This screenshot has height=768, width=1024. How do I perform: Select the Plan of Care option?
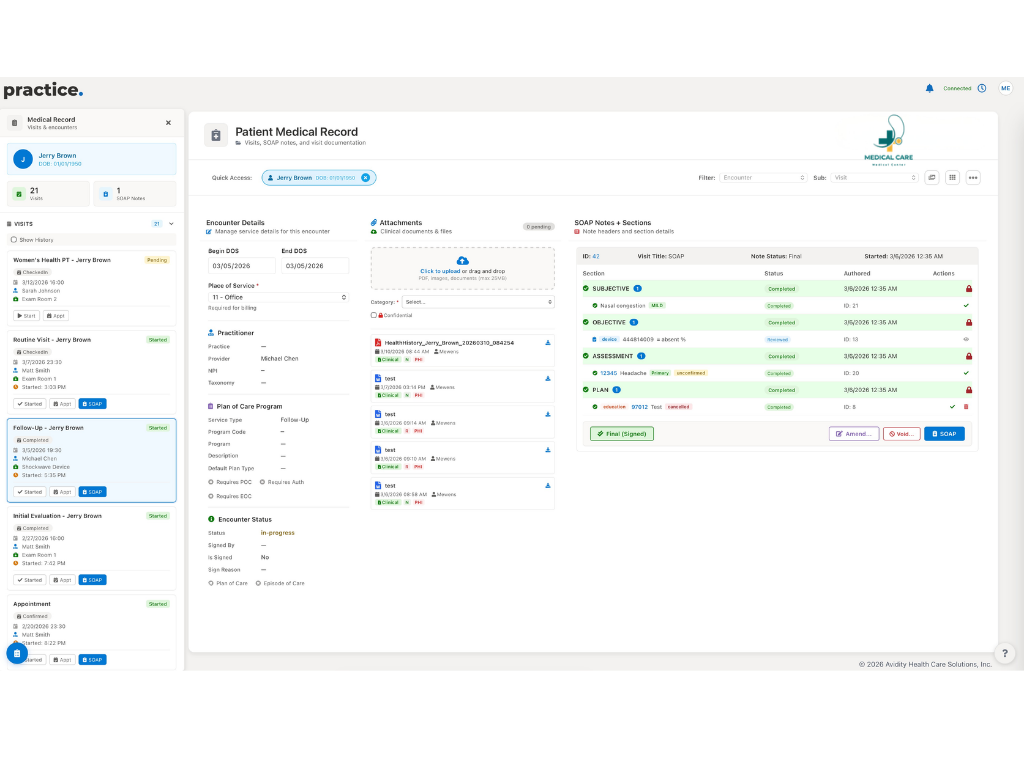coord(211,583)
